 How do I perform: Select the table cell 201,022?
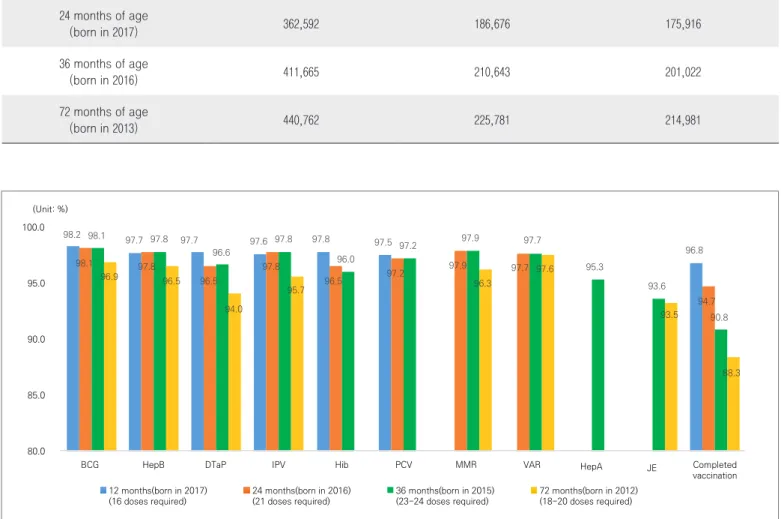[683, 72]
